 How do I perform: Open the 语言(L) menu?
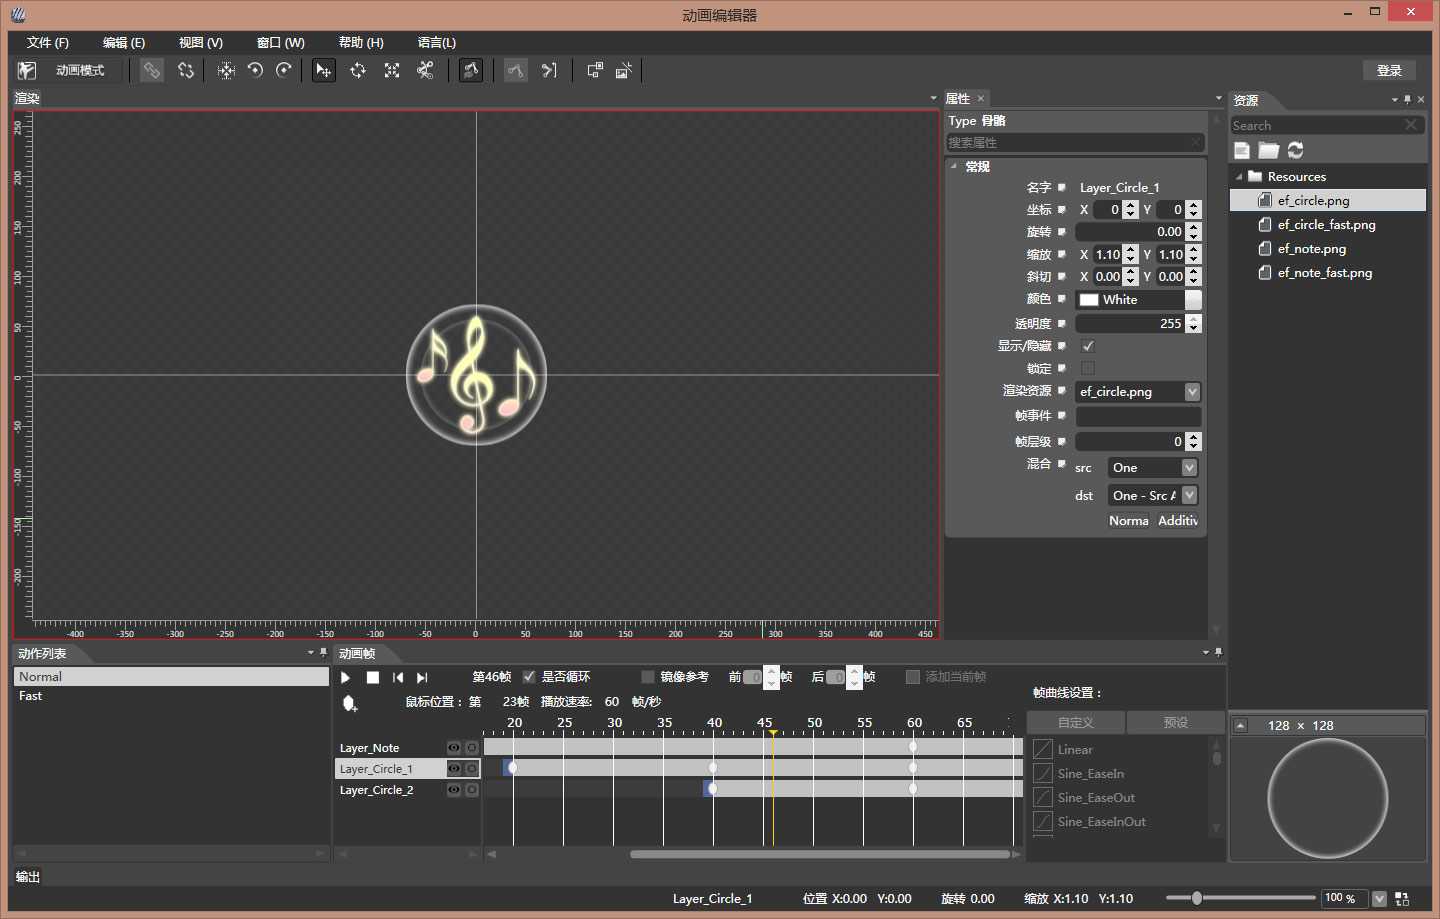click(x=437, y=42)
